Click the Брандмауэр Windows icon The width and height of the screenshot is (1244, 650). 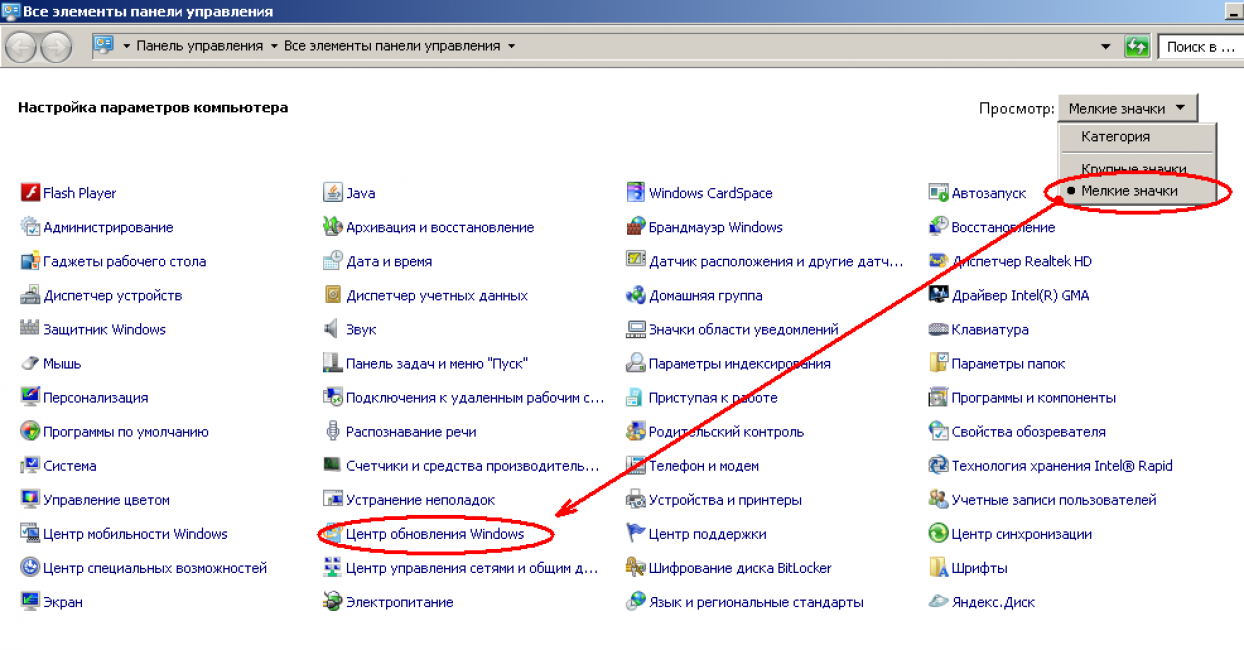tap(635, 227)
